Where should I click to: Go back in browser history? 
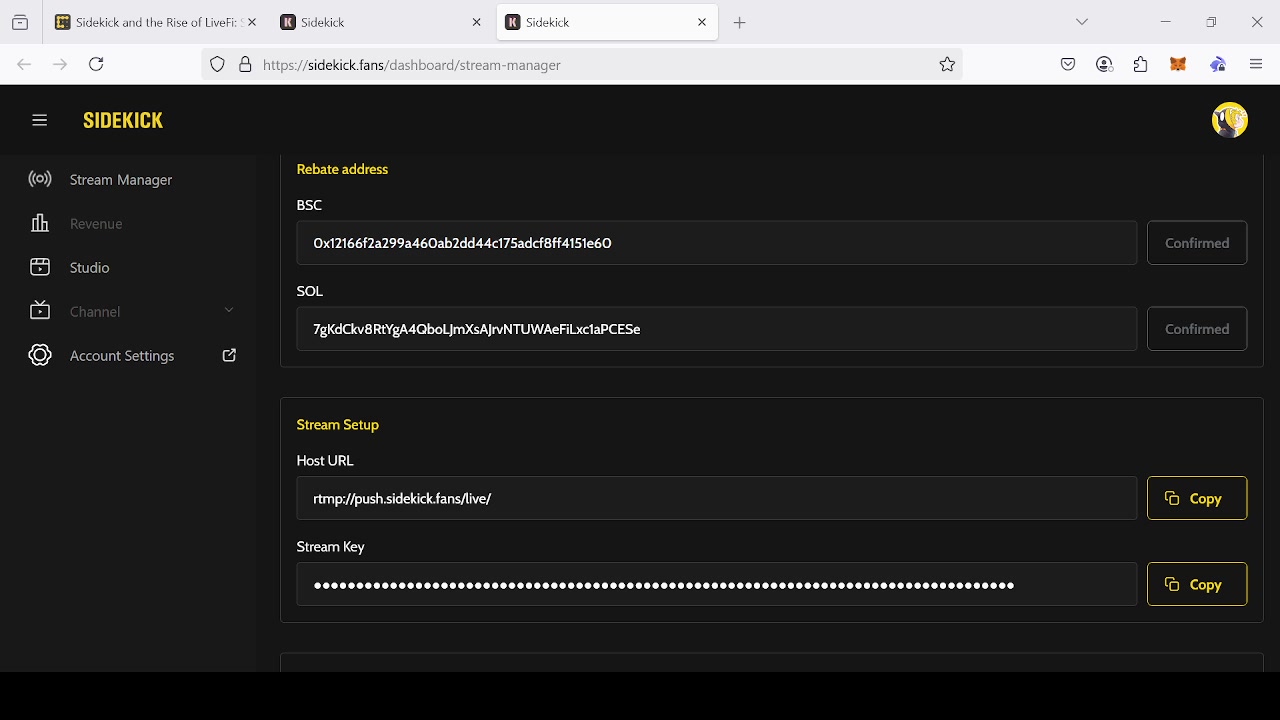click(x=24, y=64)
